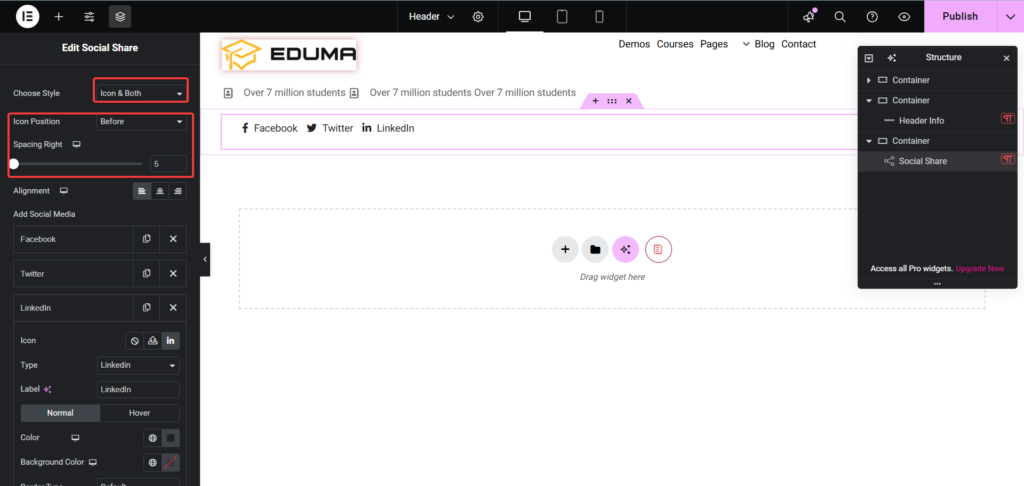This screenshot has width=1024, height=486.
Task: Adjust the Spacing Right slider handle
Action: pyautogui.click(x=14, y=164)
